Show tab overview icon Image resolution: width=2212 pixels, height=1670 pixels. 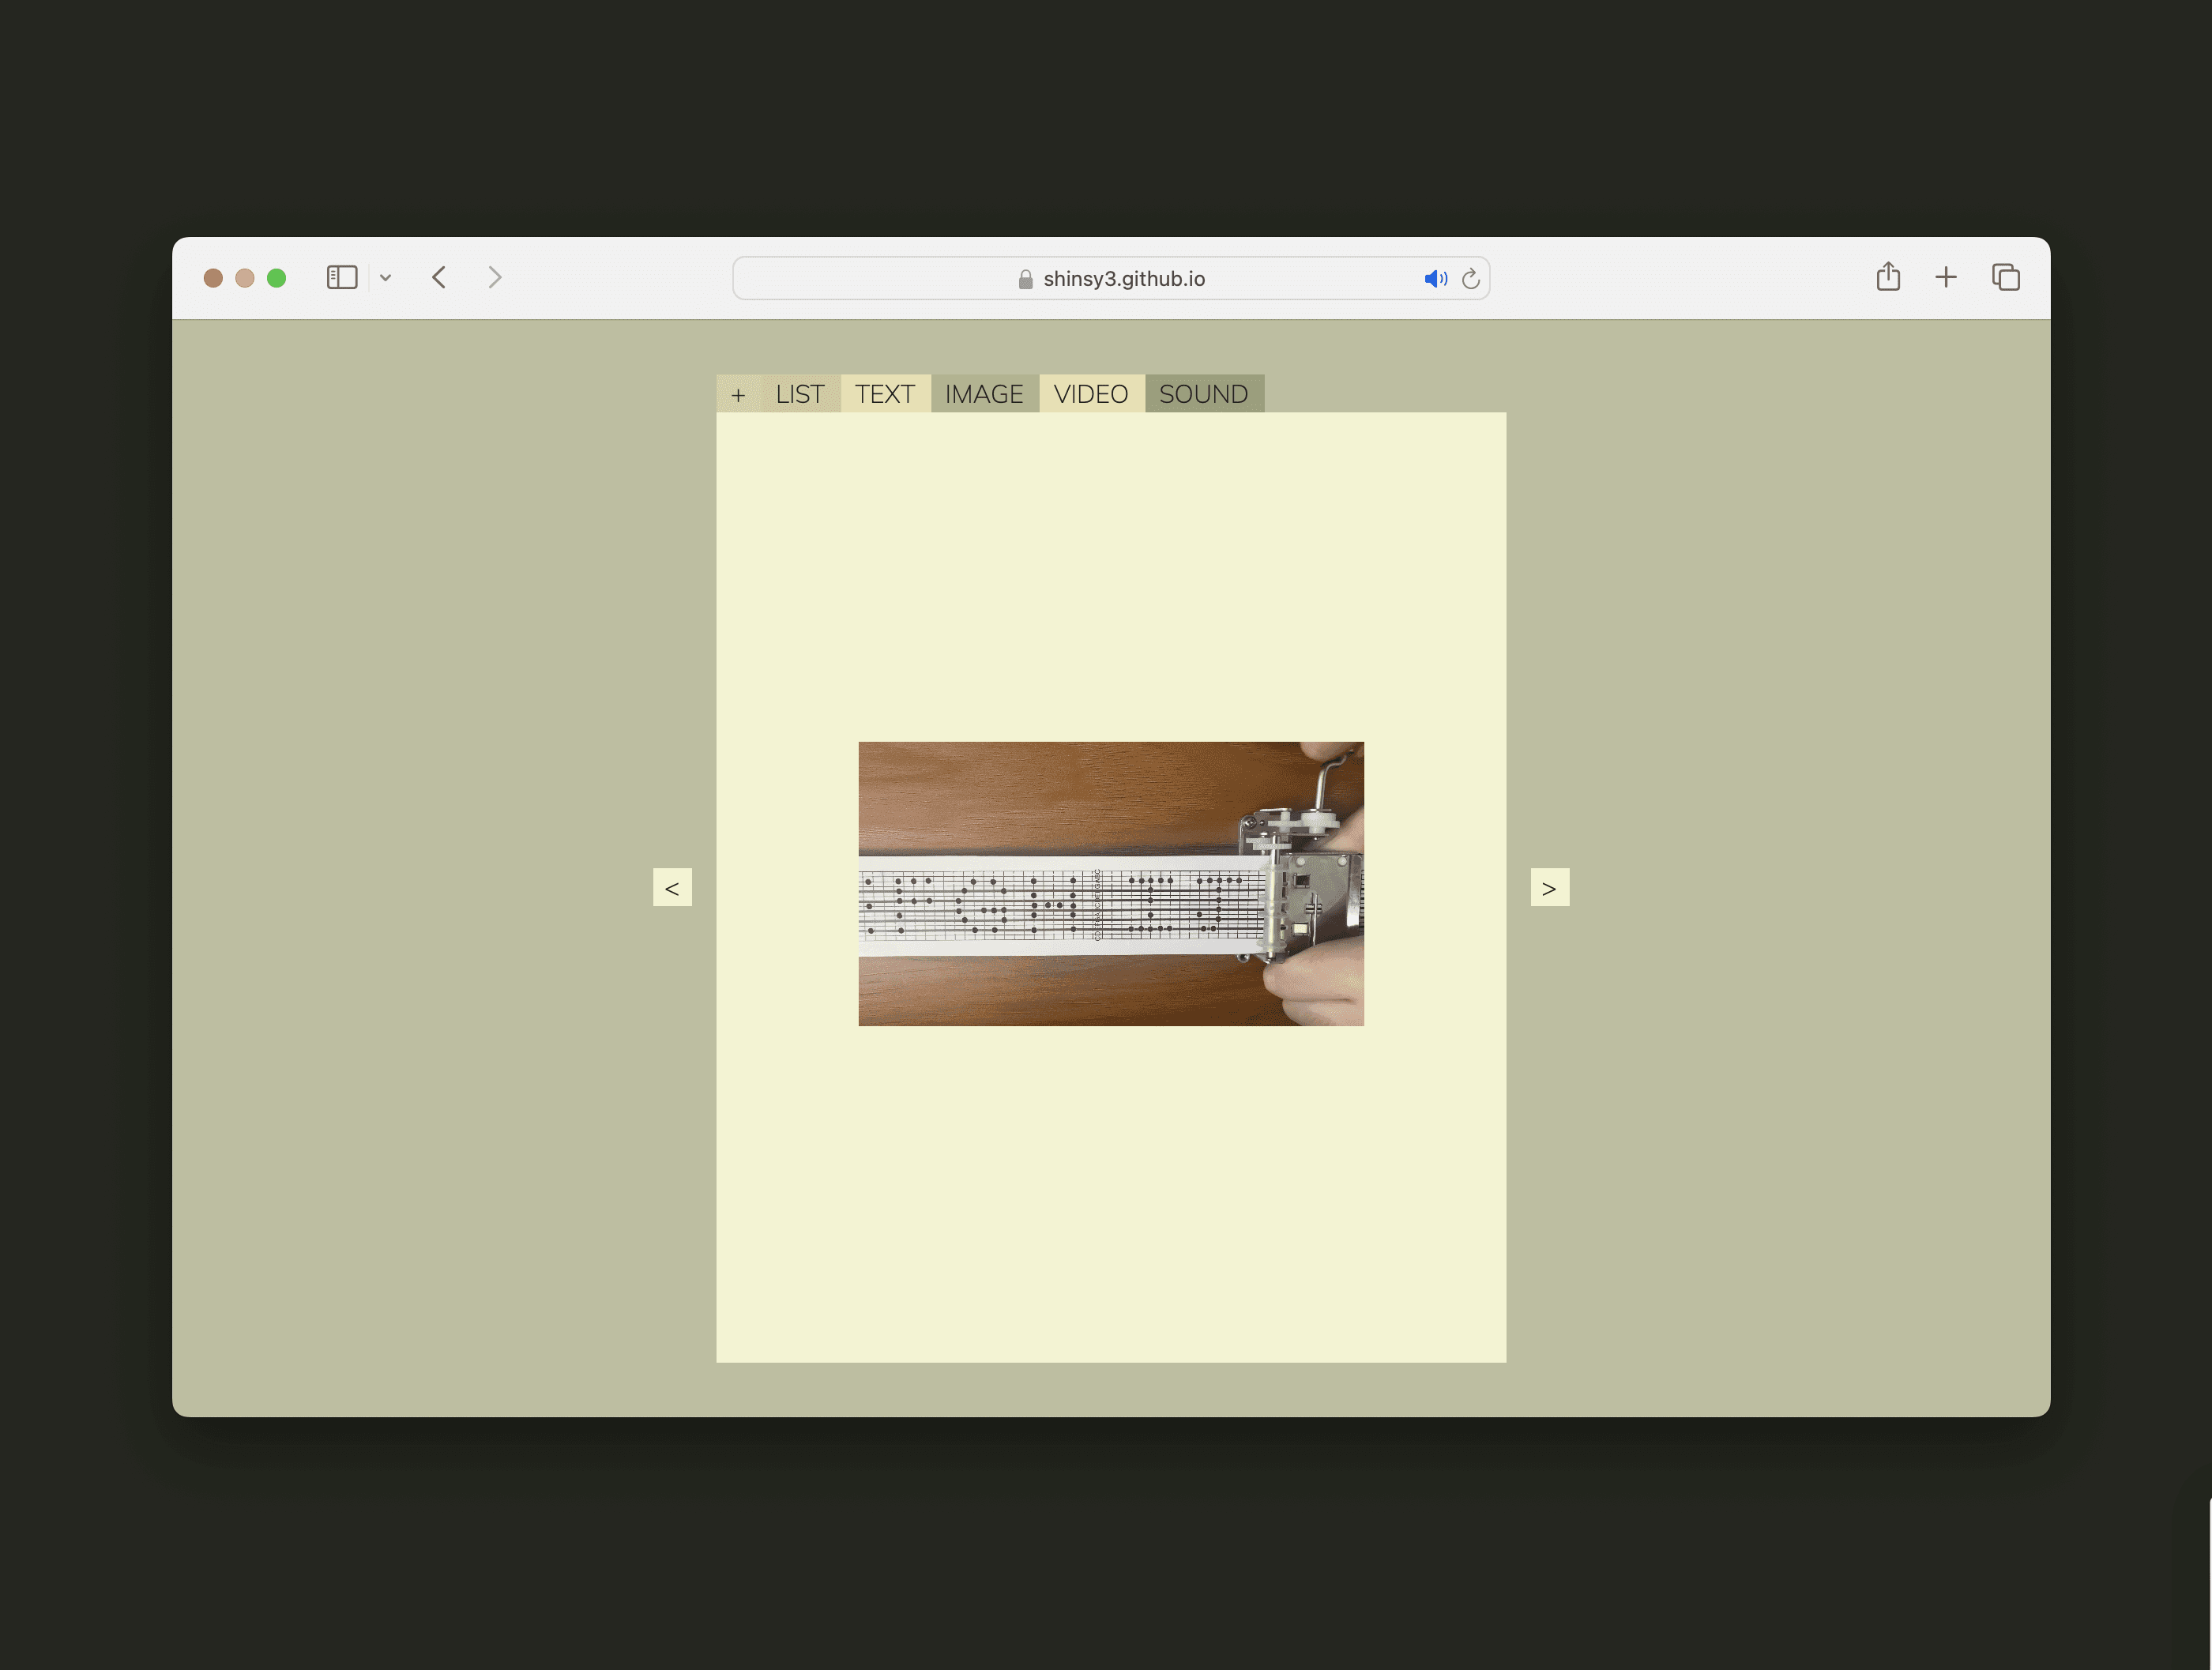point(2005,277)
